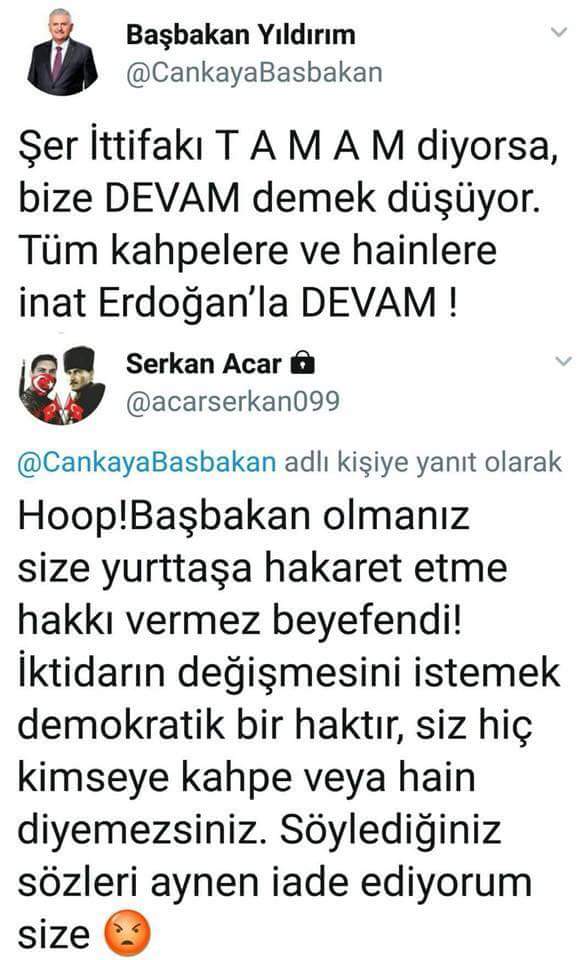The height and width of the screenshot is (960, 582).
Task: Click the "Şer İttifakı T A M A M" line
Action: click(211, 147)
